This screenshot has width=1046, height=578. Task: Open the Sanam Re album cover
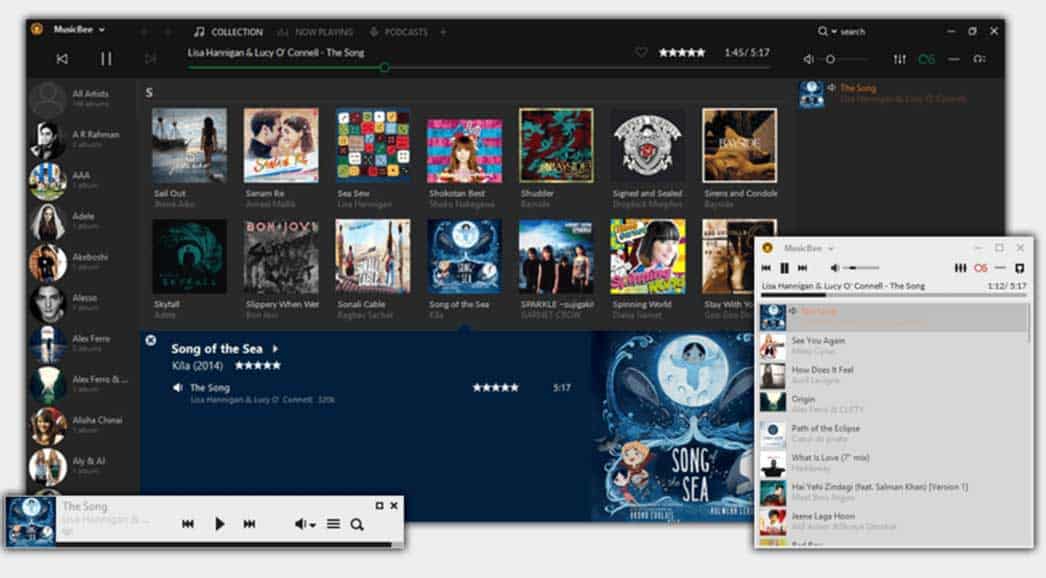[281, 146]
